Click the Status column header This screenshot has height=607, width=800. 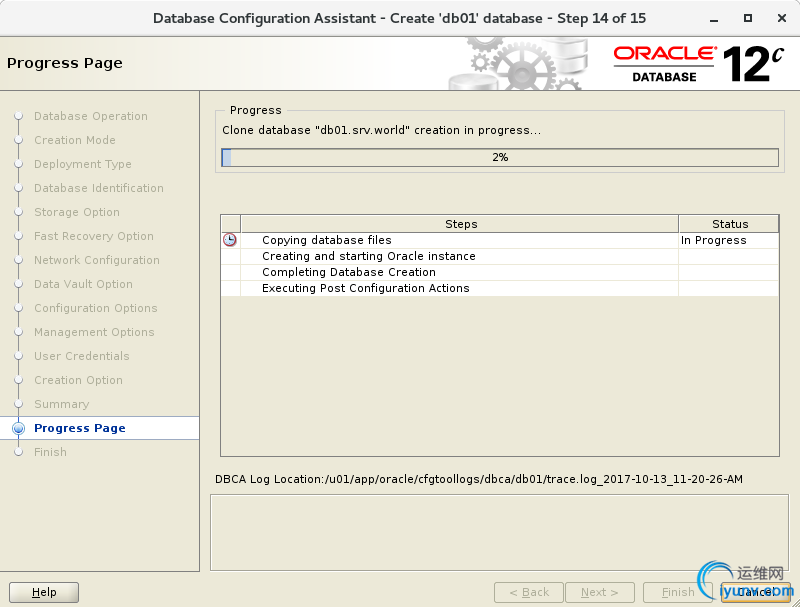click(x=729, y=224)
